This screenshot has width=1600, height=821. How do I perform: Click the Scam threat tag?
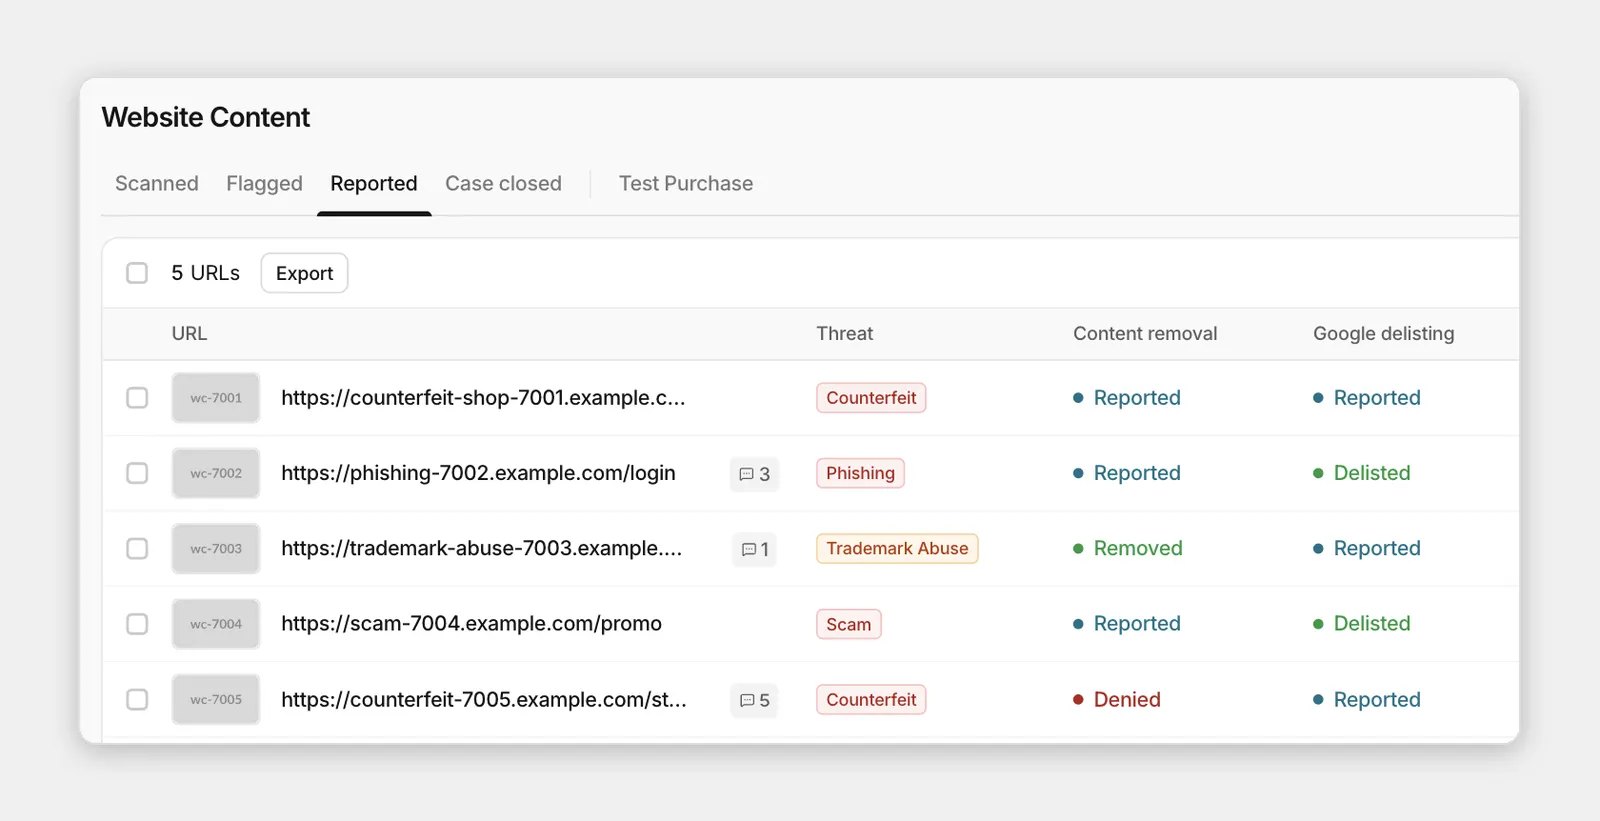click(848, 624)
